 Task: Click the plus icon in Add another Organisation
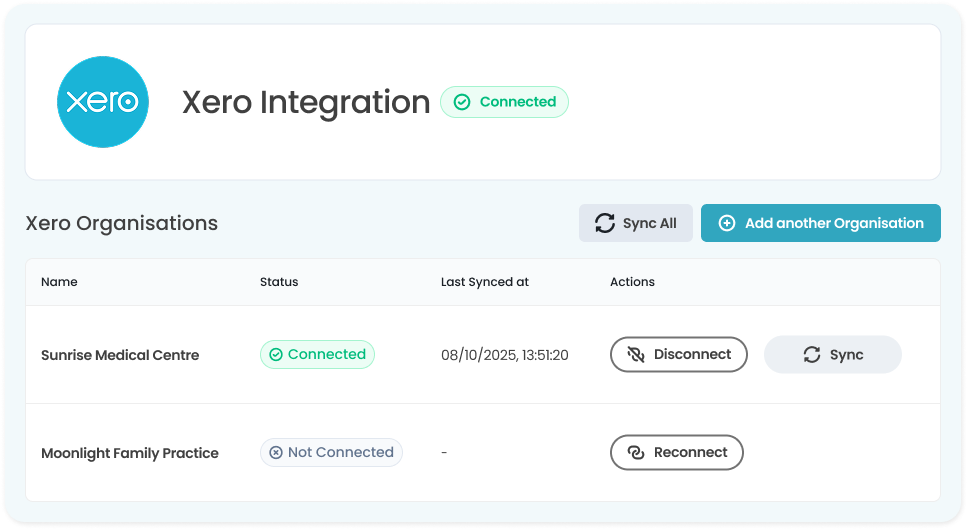click(x=727, y=223)
